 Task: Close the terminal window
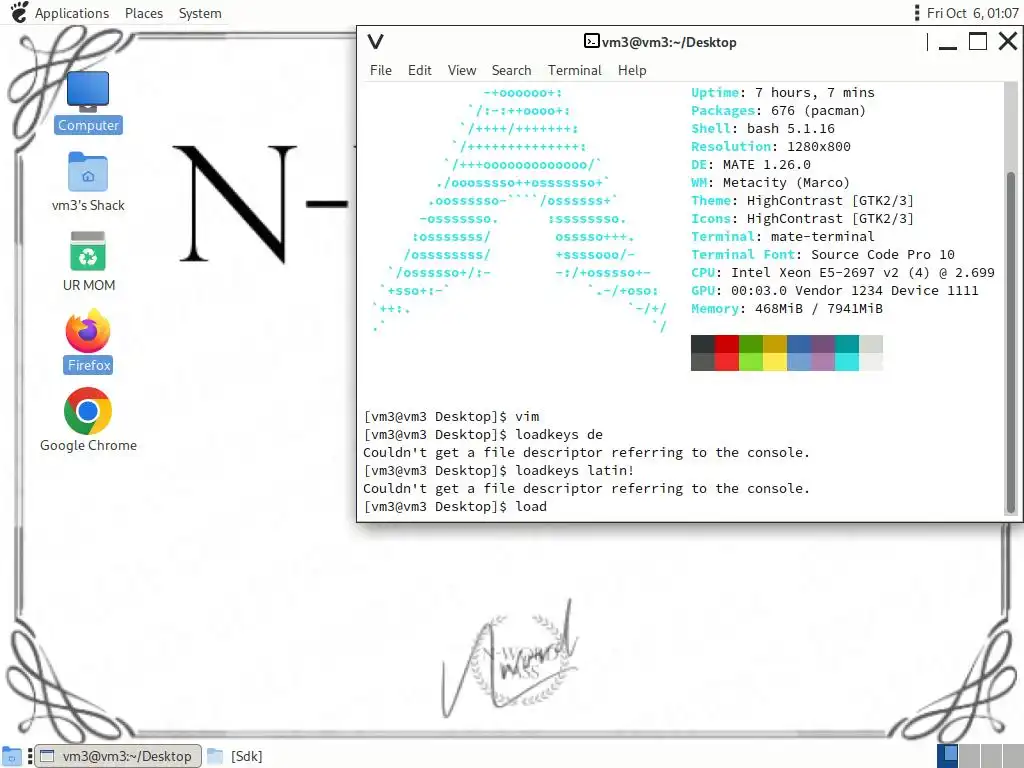1008,42
